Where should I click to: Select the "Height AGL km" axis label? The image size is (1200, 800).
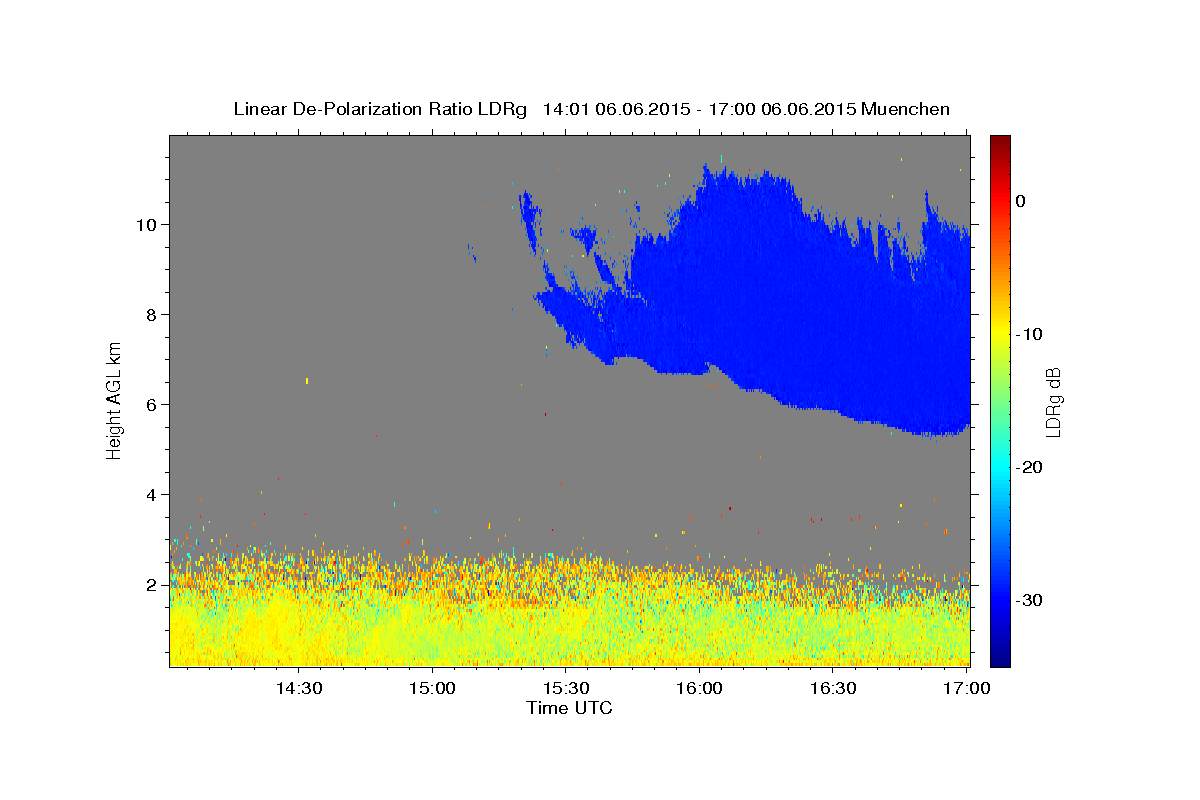115,400
